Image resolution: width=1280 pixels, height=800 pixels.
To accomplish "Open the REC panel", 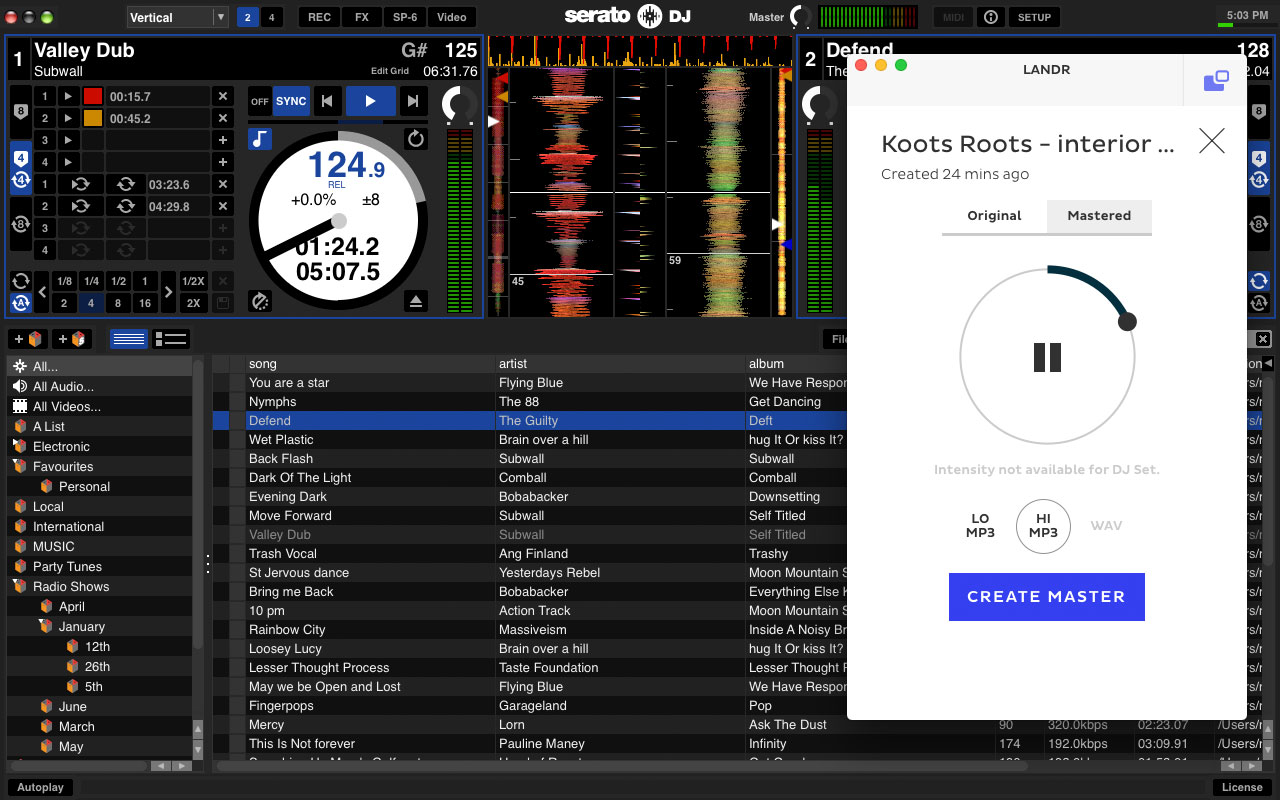I will pyautogui.click(x=319, y=17).
